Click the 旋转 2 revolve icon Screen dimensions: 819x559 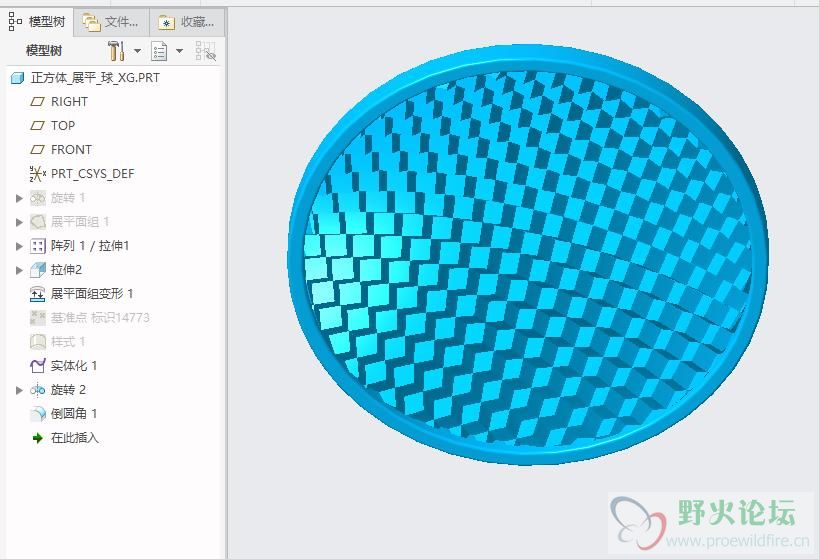coord(38,390)
